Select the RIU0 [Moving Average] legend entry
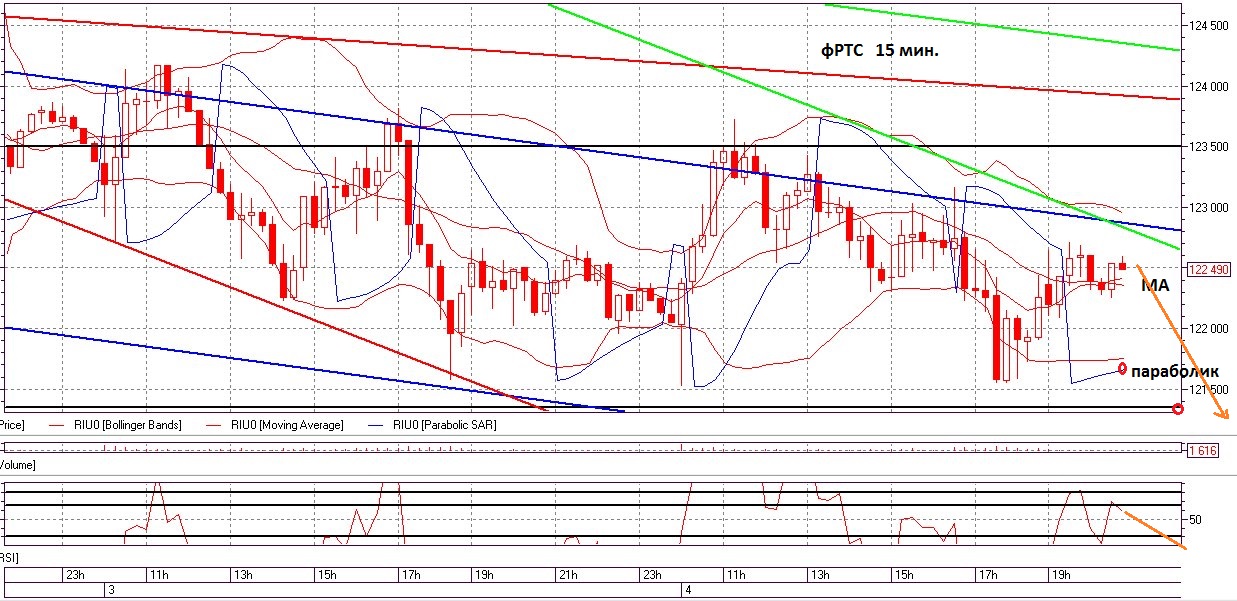Screen dimensions: 1237x601 [273, 425]
